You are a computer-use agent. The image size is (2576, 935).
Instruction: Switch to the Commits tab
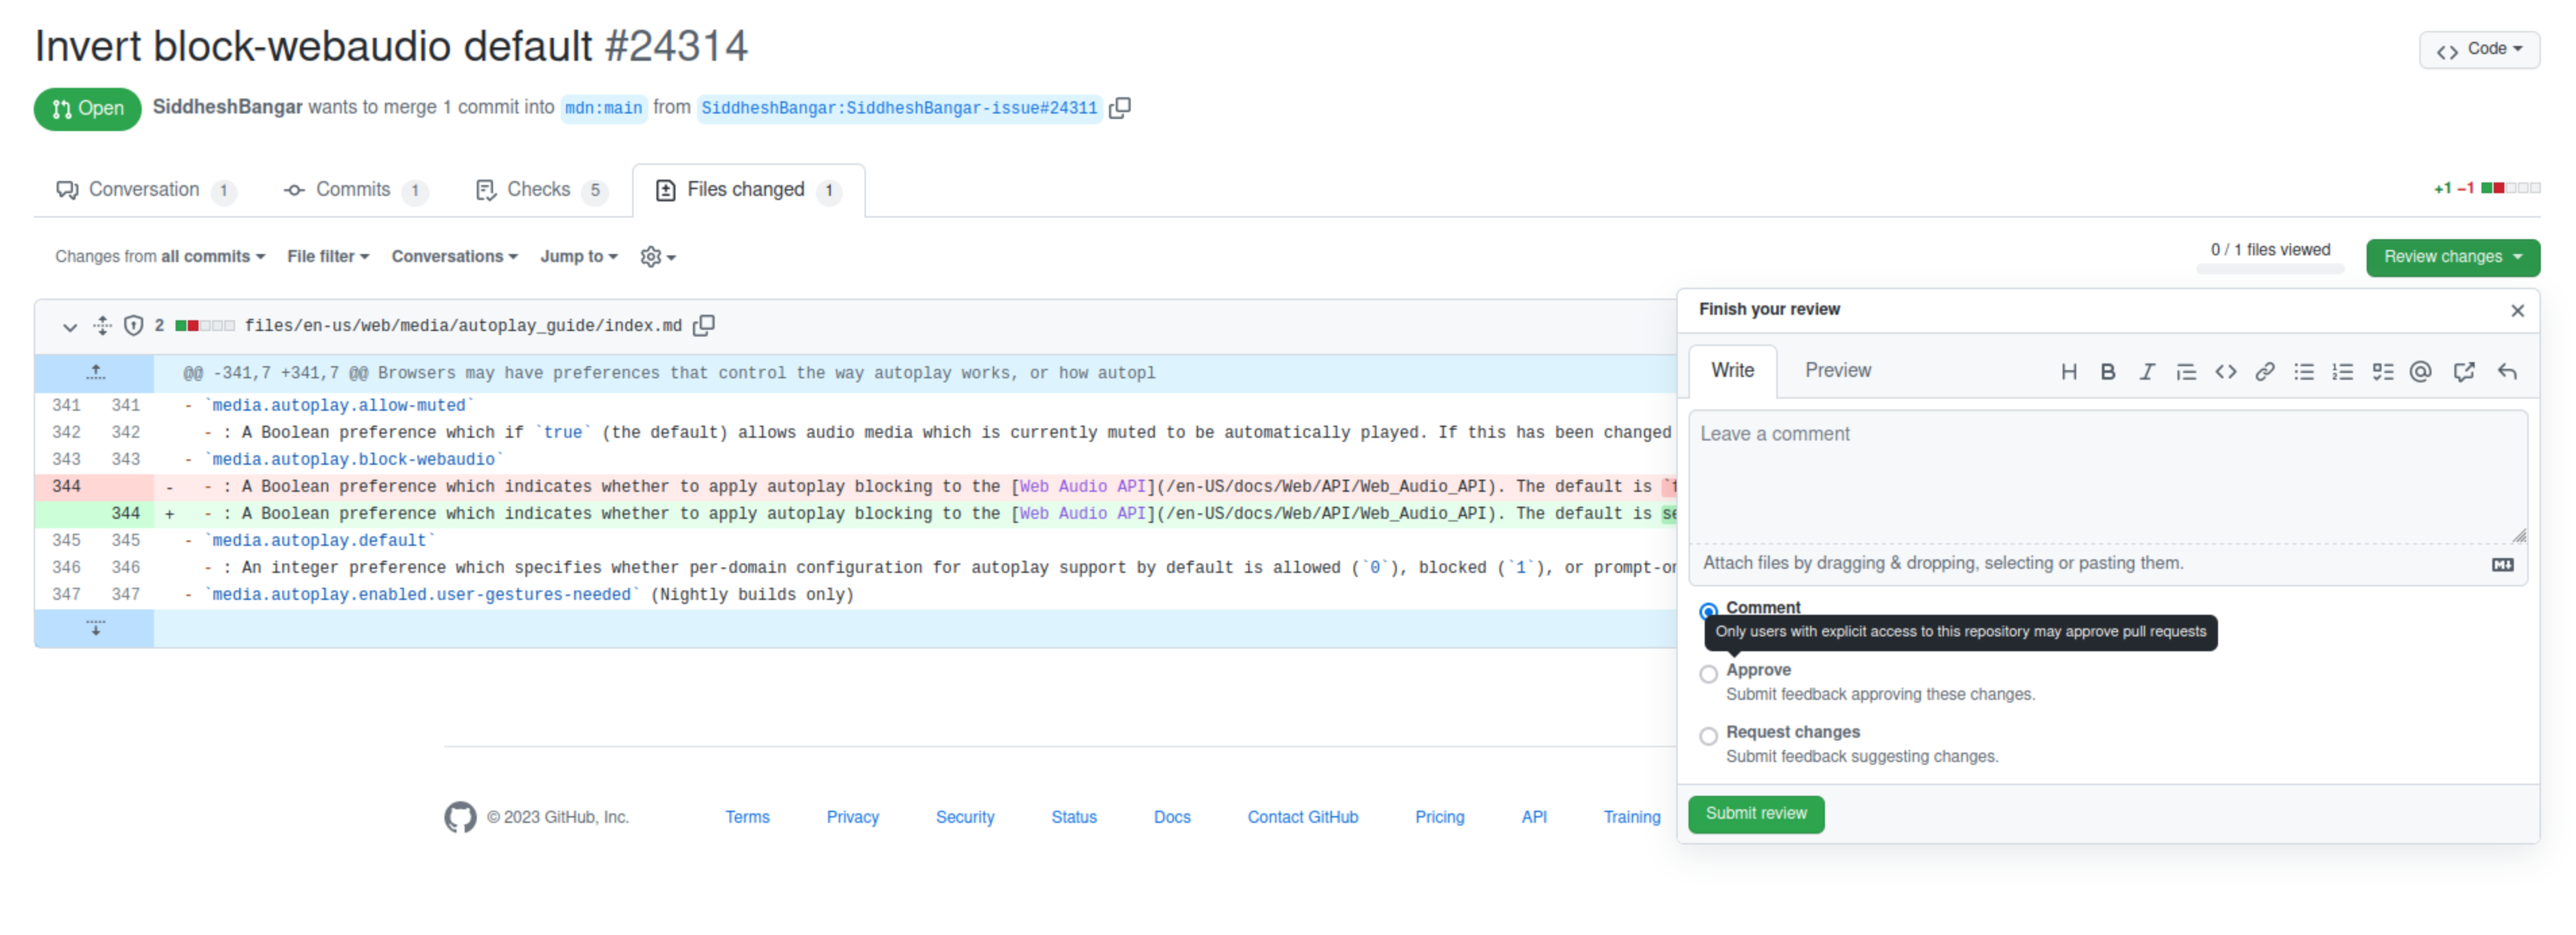tap(353, 189)
